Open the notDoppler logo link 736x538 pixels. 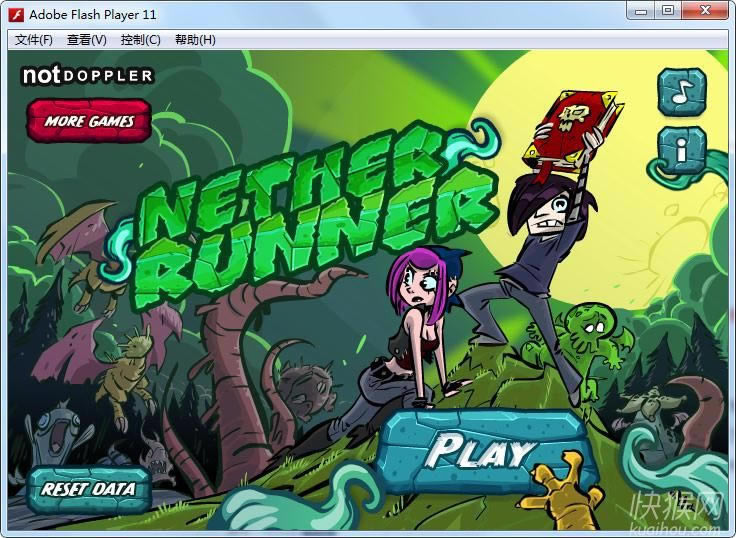(88, 75)
